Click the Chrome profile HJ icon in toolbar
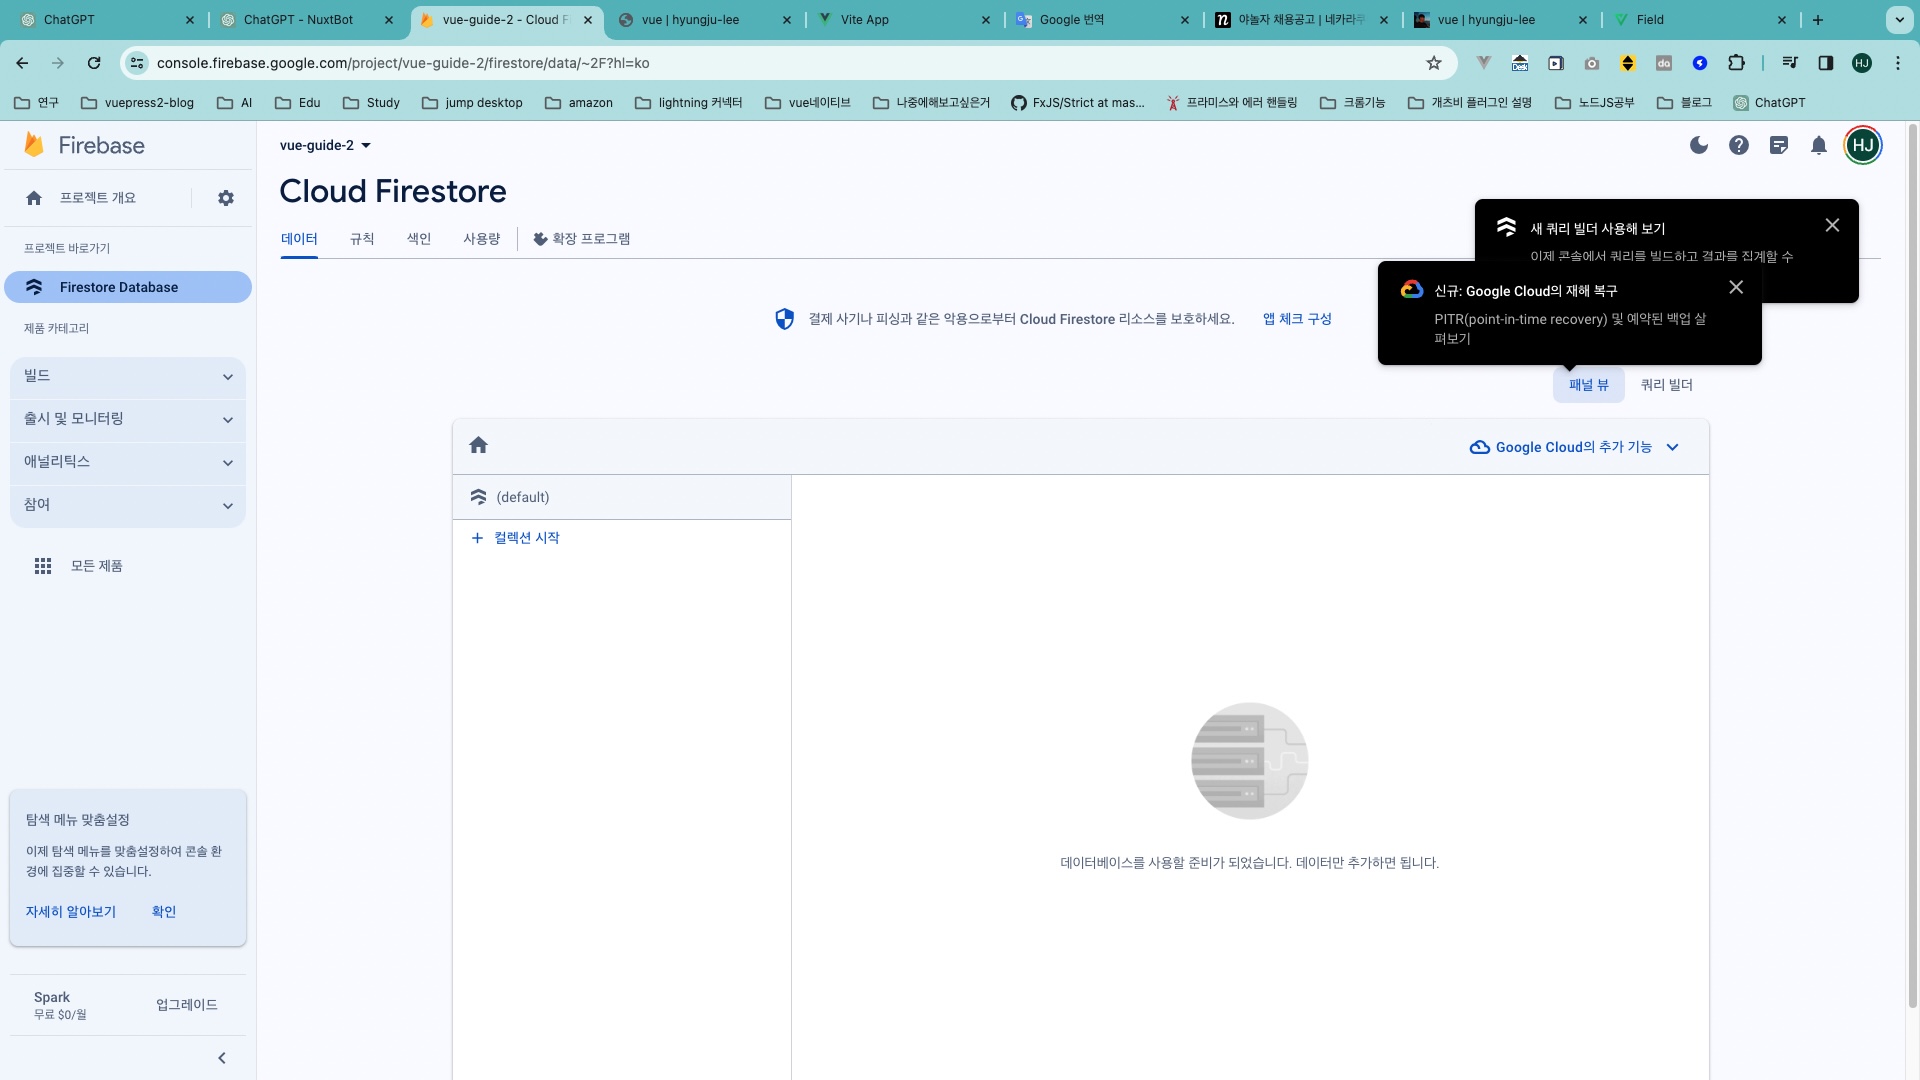This screenshot has height=1080, width=1920. click(x=1862, y=63)
